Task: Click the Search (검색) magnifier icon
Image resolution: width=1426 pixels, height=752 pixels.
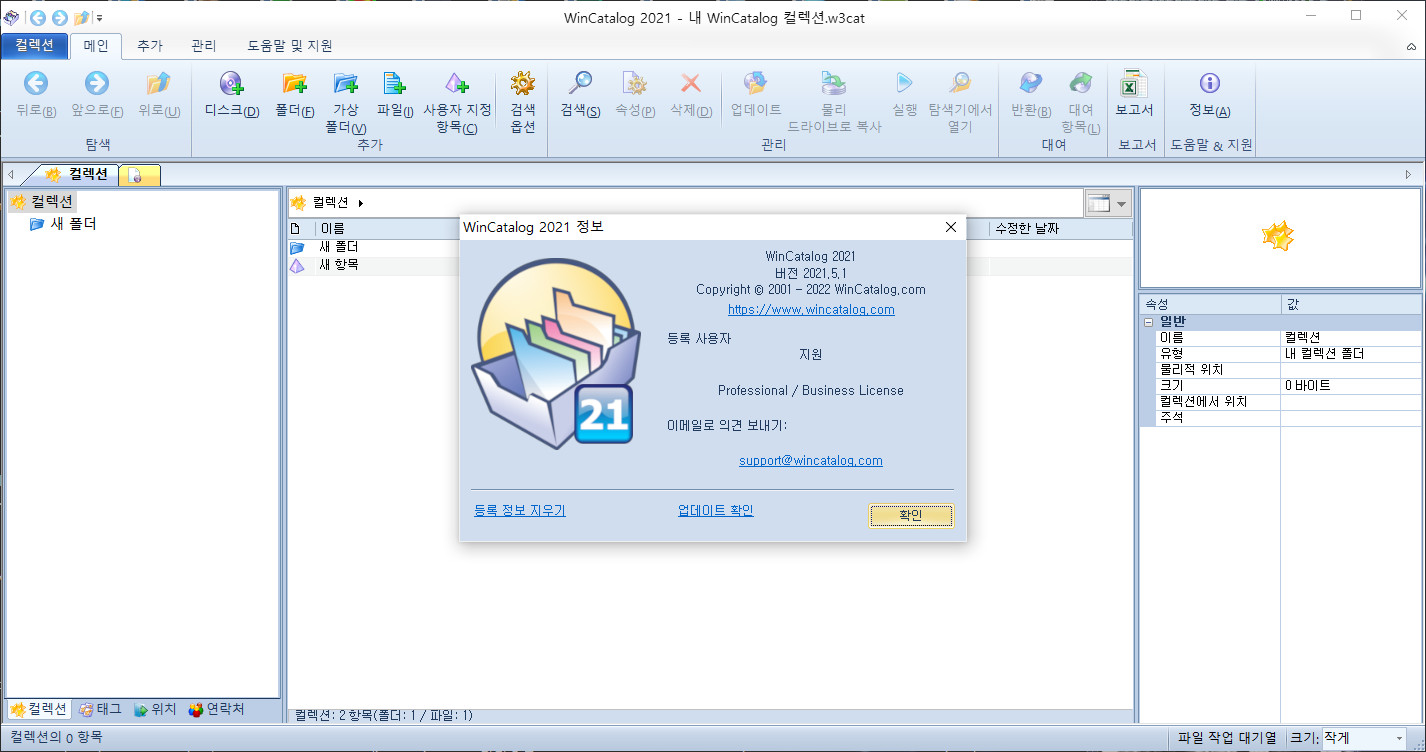Action: point(580,84)
